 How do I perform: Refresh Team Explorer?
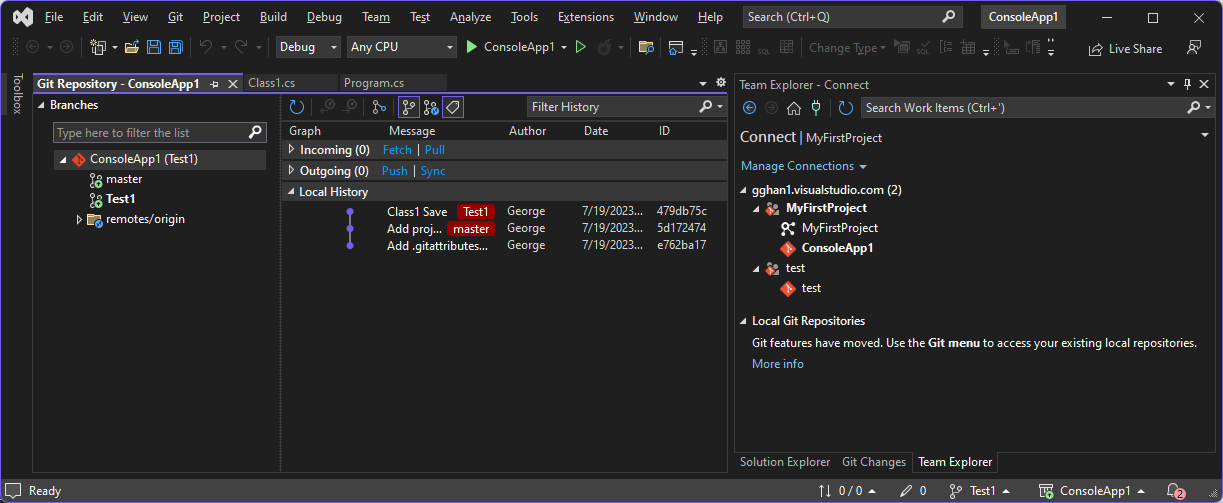pyautogui.click(x=846, y=107)
